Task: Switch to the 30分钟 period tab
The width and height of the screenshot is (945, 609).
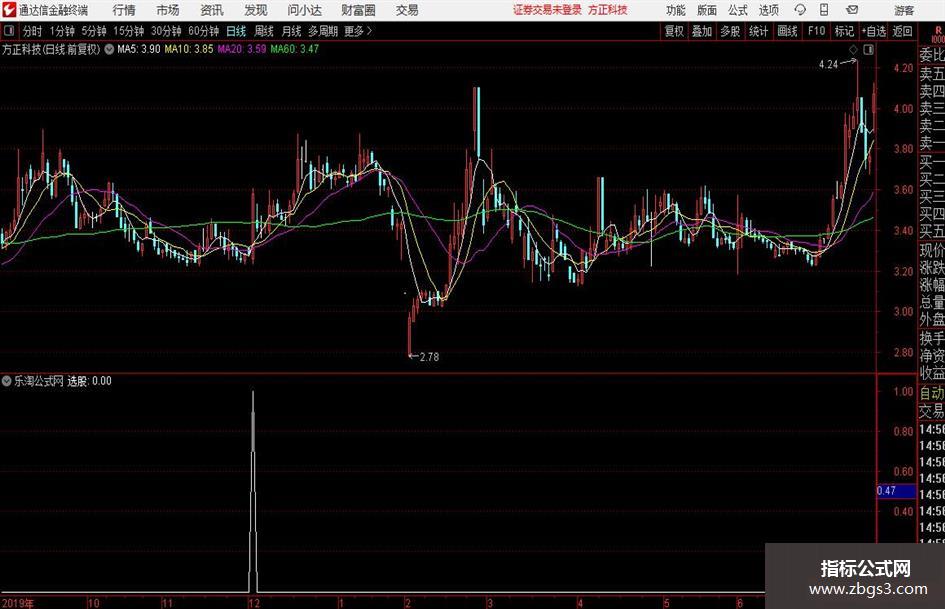Action: pos(166,31)
